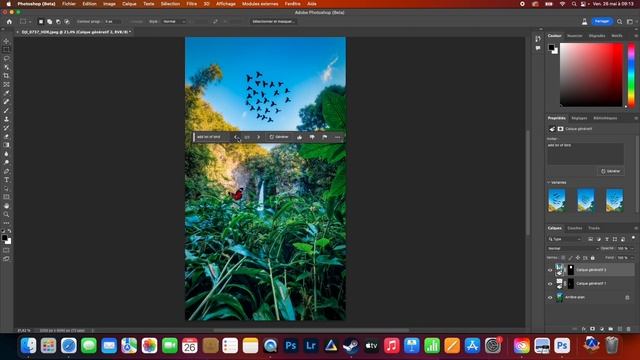Viewport: 640px width, 360px height.
Task: Collapse the Variantes section
Action: pyautogui.click(x=549, y=182)
